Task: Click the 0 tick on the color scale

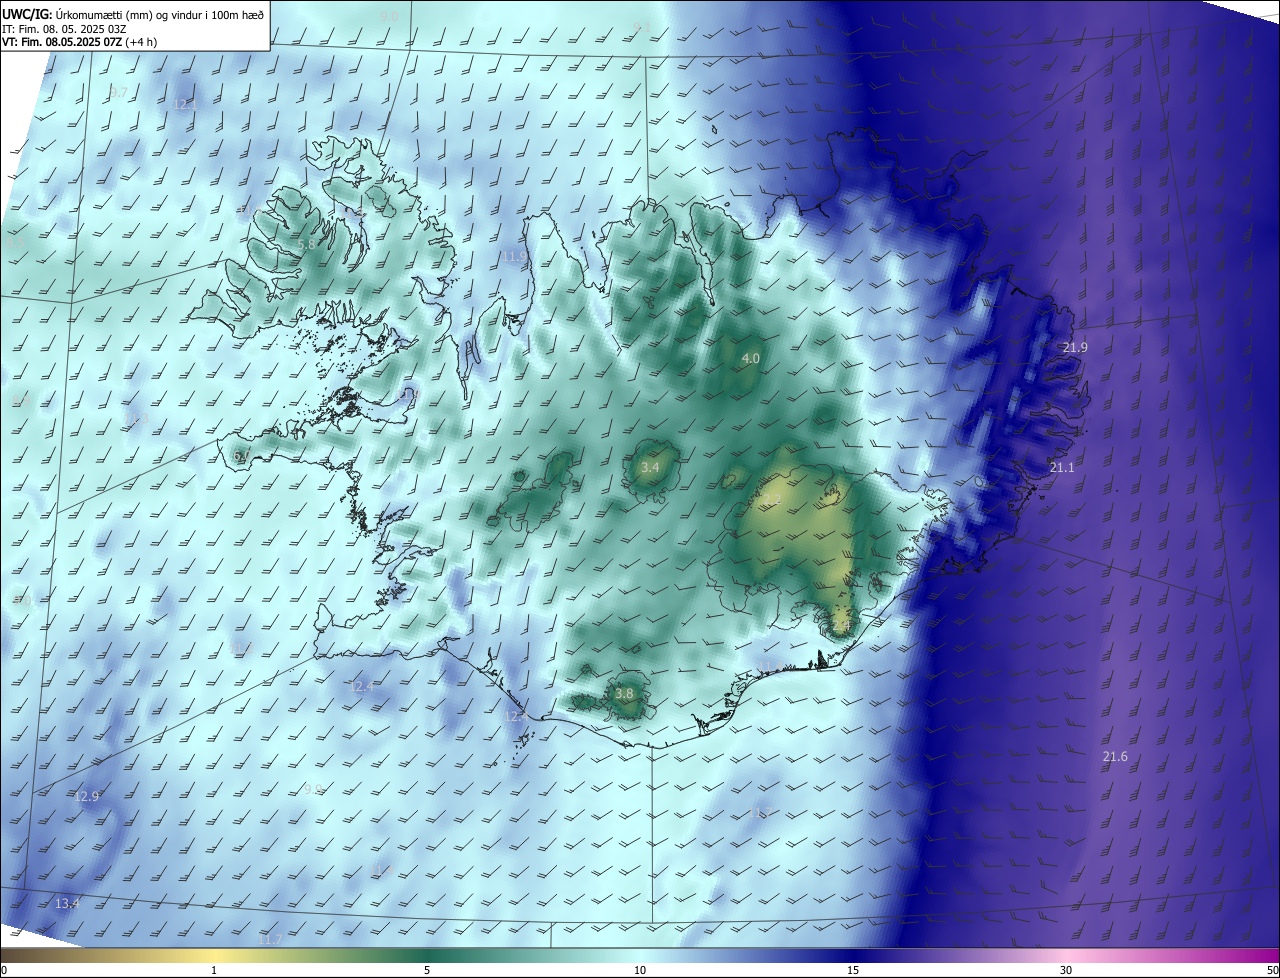Action: (x=4, y=970)
